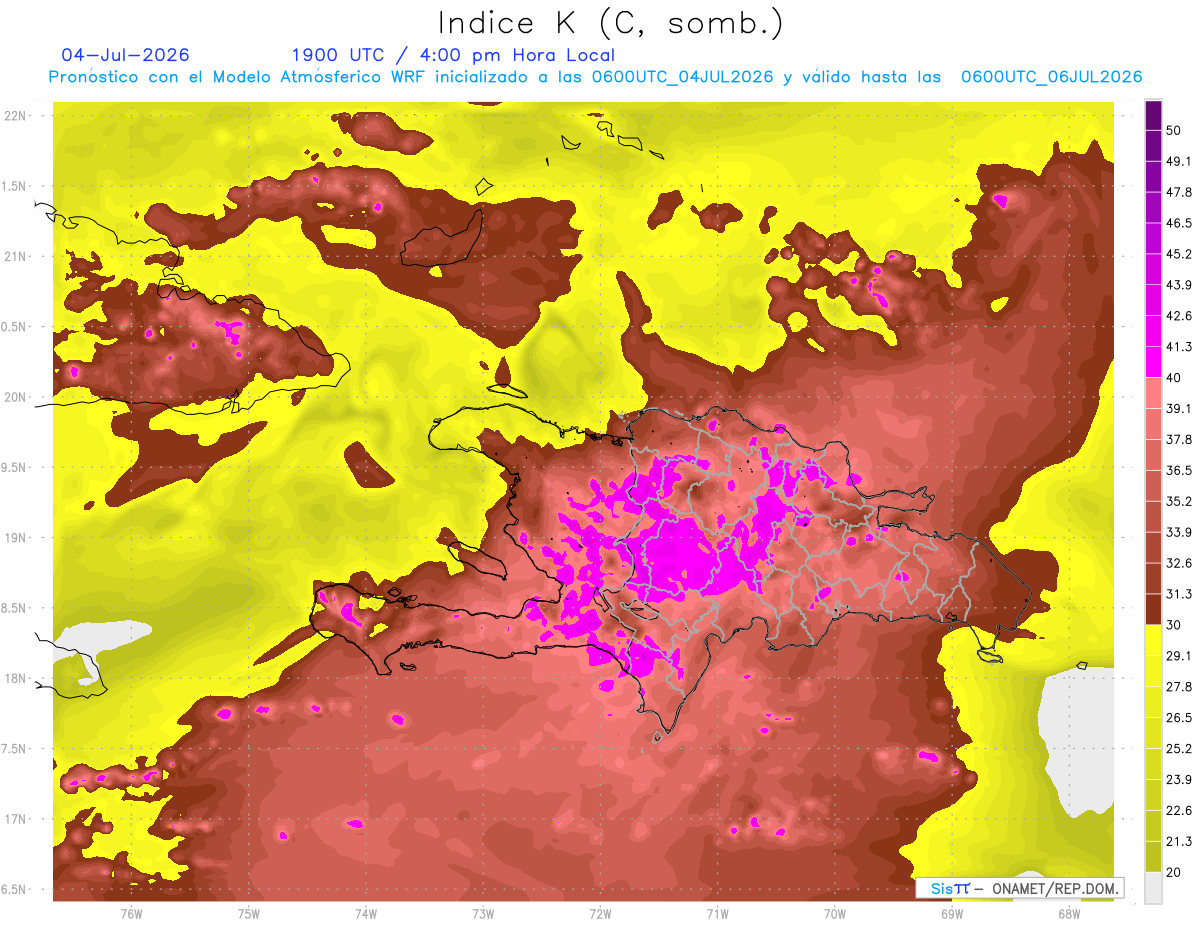Click the legend value "40"

click(x=1175, y=377)
